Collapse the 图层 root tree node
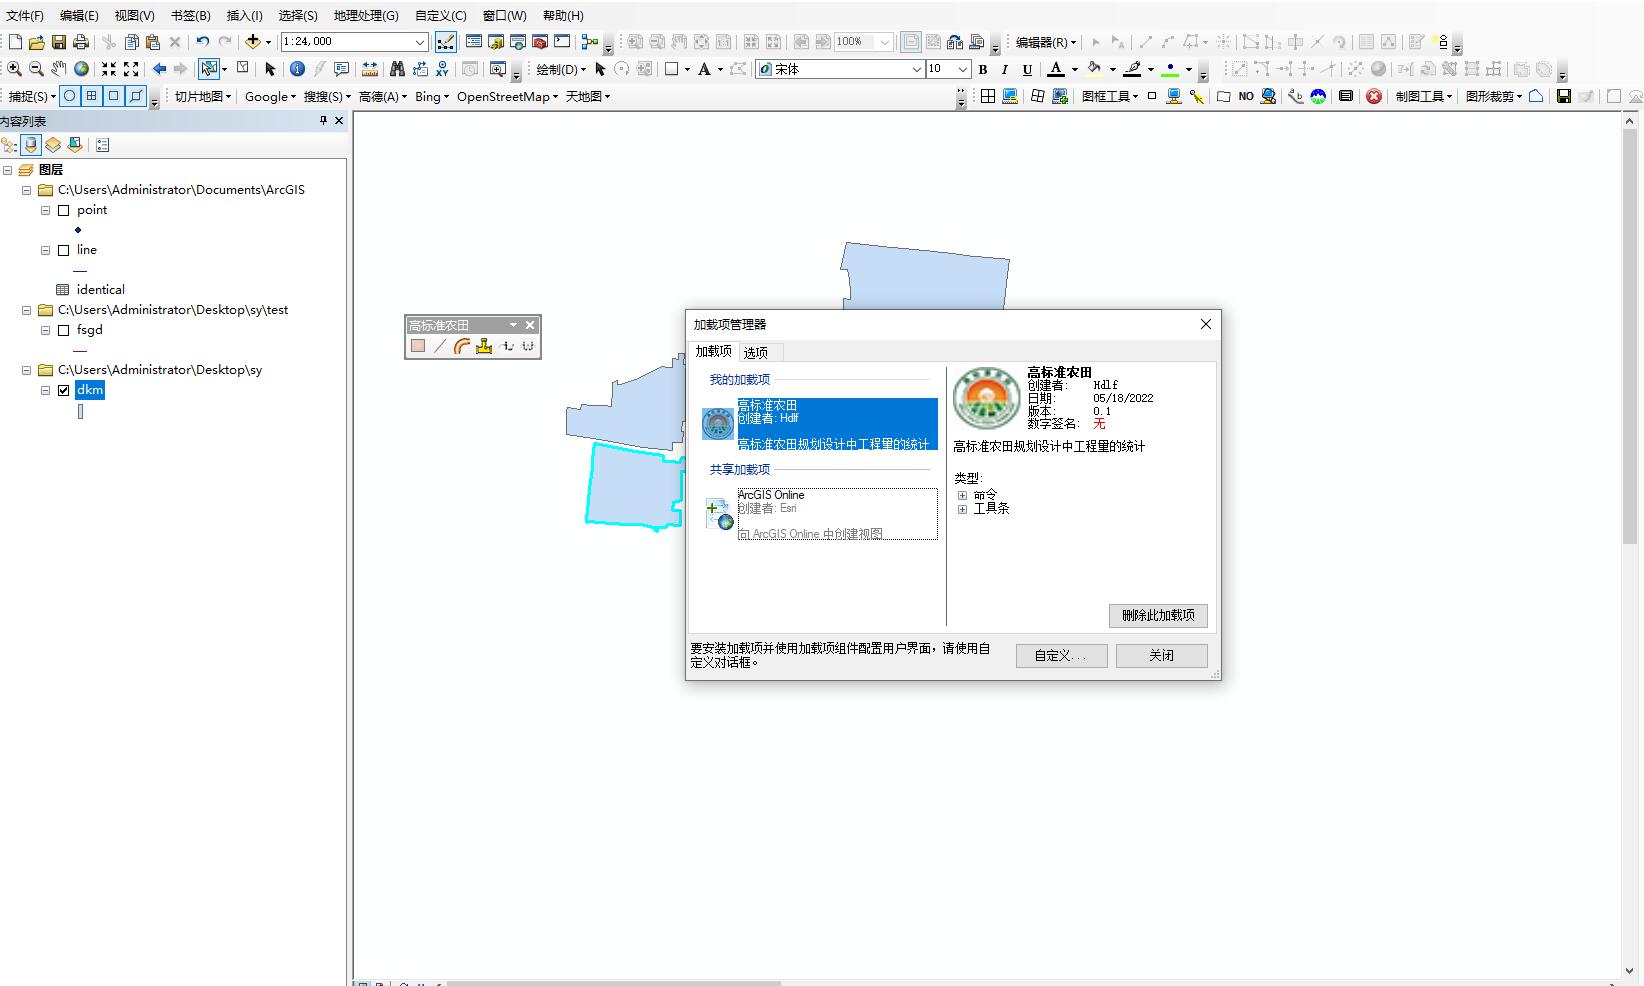 [7, 170]
